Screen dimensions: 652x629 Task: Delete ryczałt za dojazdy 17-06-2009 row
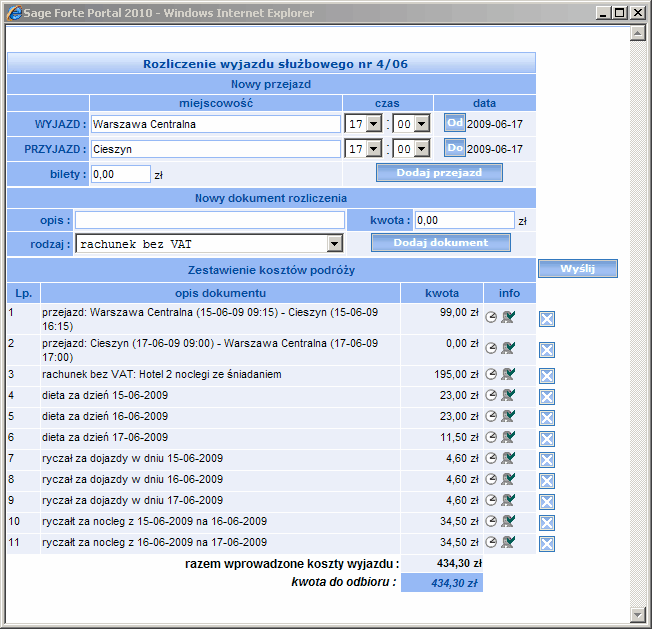[547, 502]
